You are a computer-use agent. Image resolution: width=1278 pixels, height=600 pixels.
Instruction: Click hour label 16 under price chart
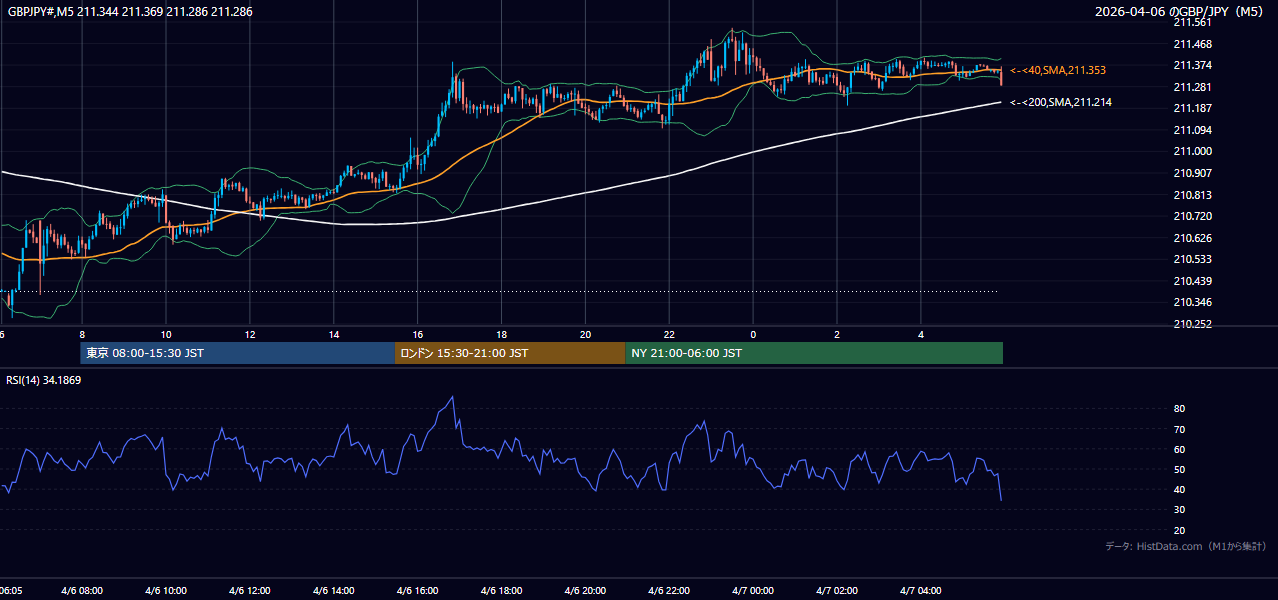coord(418,335)
